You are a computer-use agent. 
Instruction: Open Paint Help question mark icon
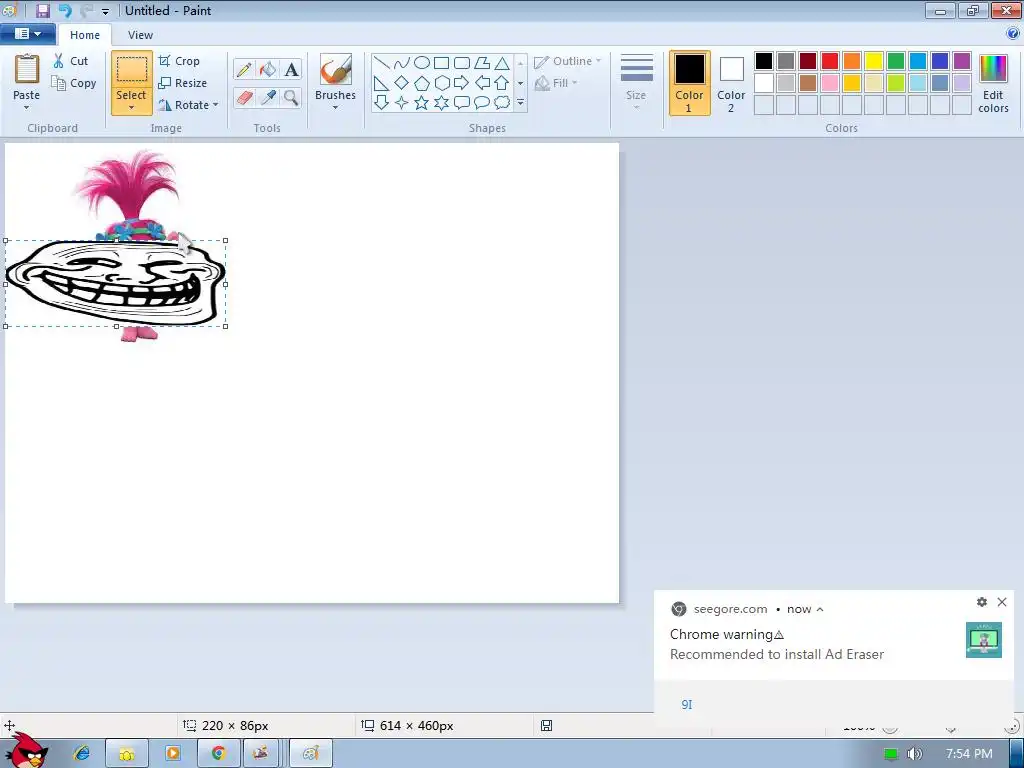point(1013,33)
